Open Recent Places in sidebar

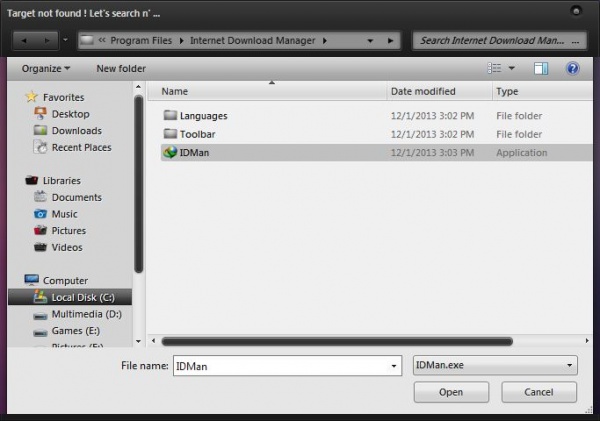tap(81, 147)
